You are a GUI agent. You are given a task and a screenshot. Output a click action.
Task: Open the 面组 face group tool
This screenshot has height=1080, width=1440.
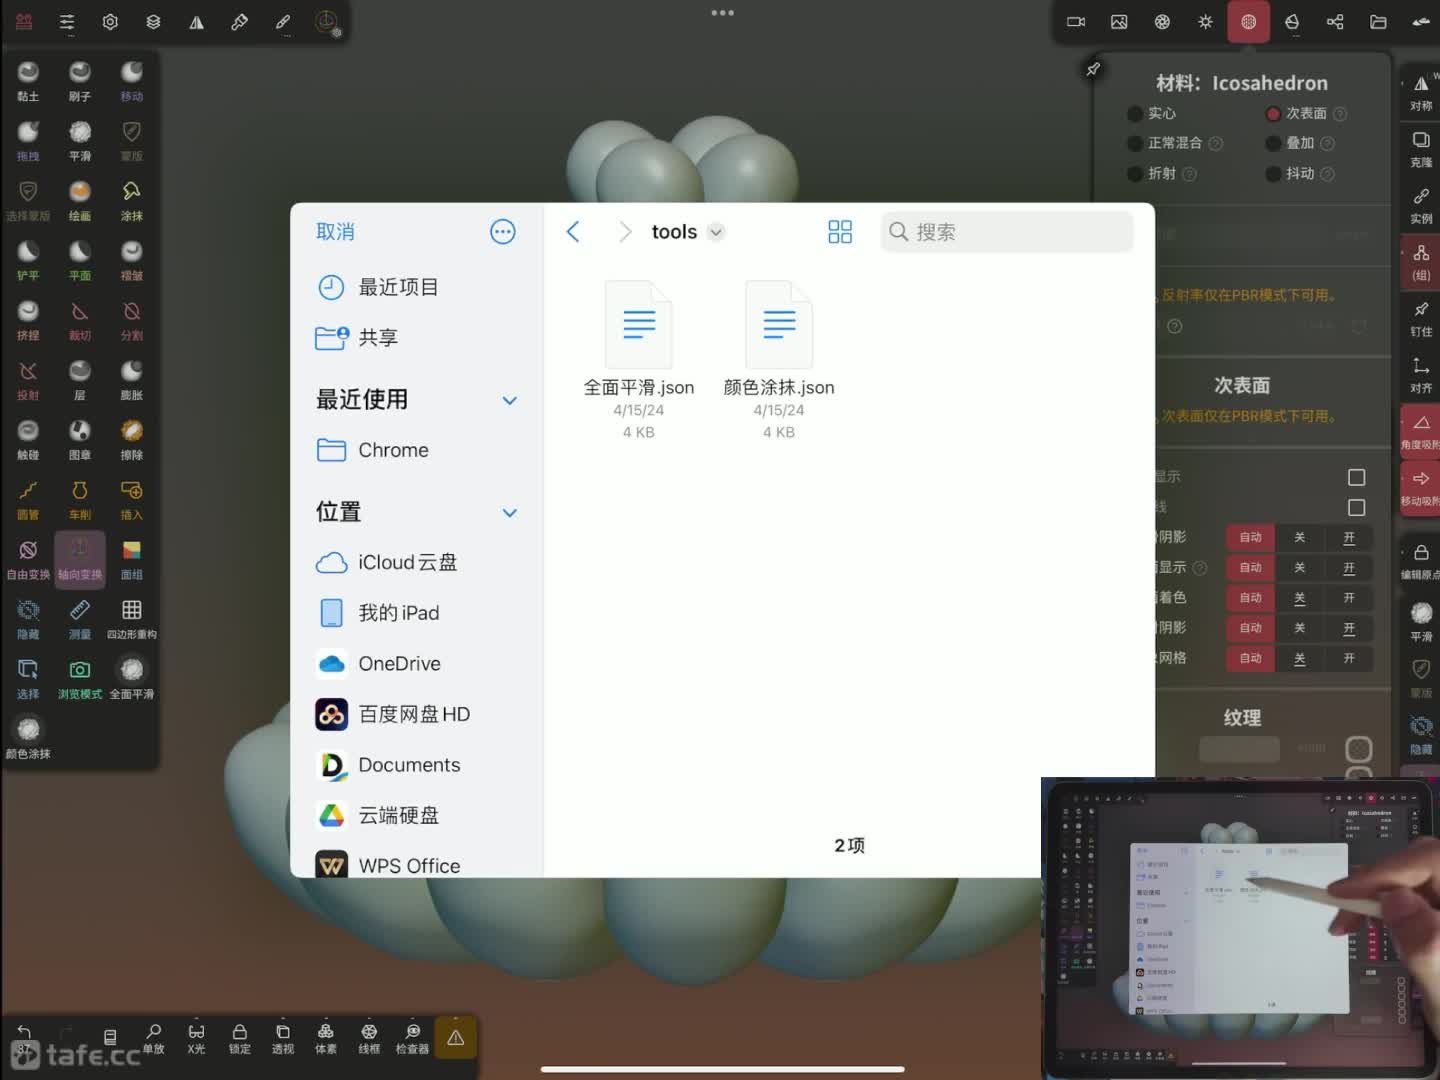point(131,559)
